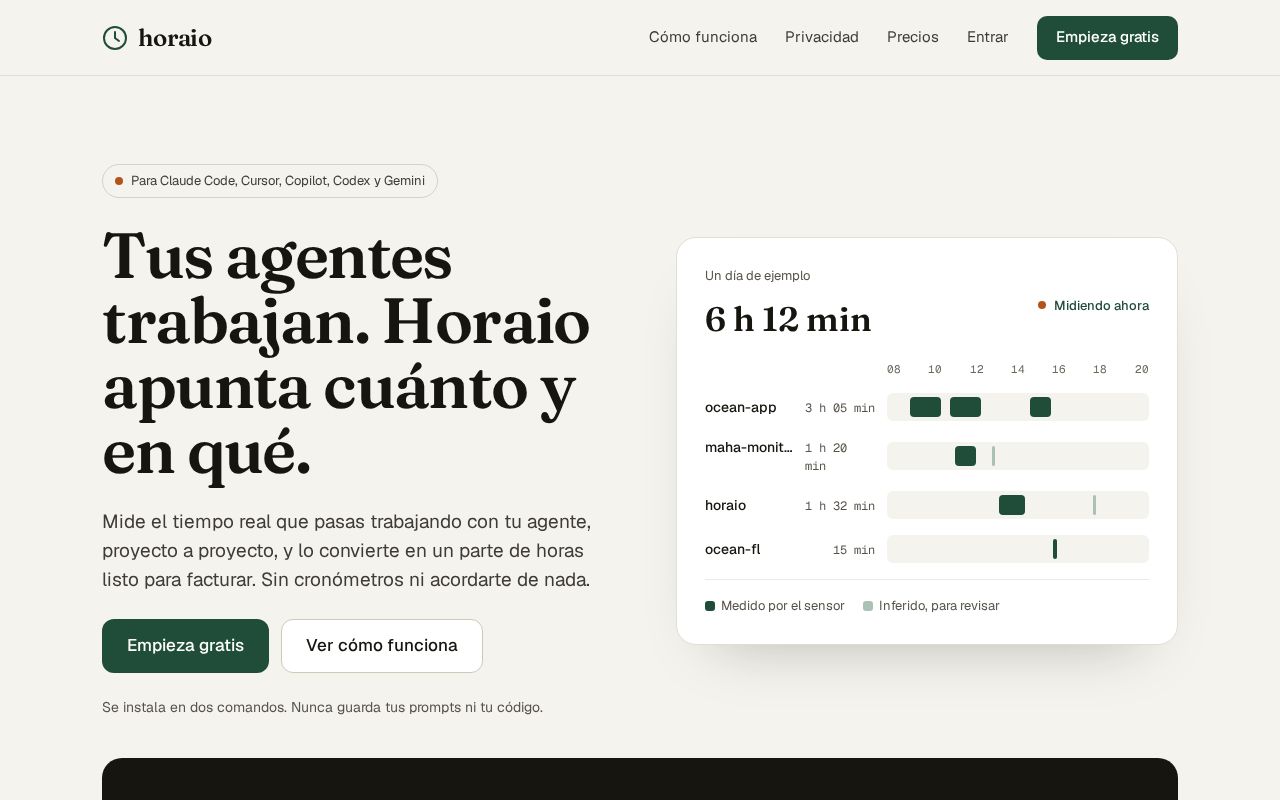Click the Medido por el sensor legend text
1280x800 pixels.
783,606
